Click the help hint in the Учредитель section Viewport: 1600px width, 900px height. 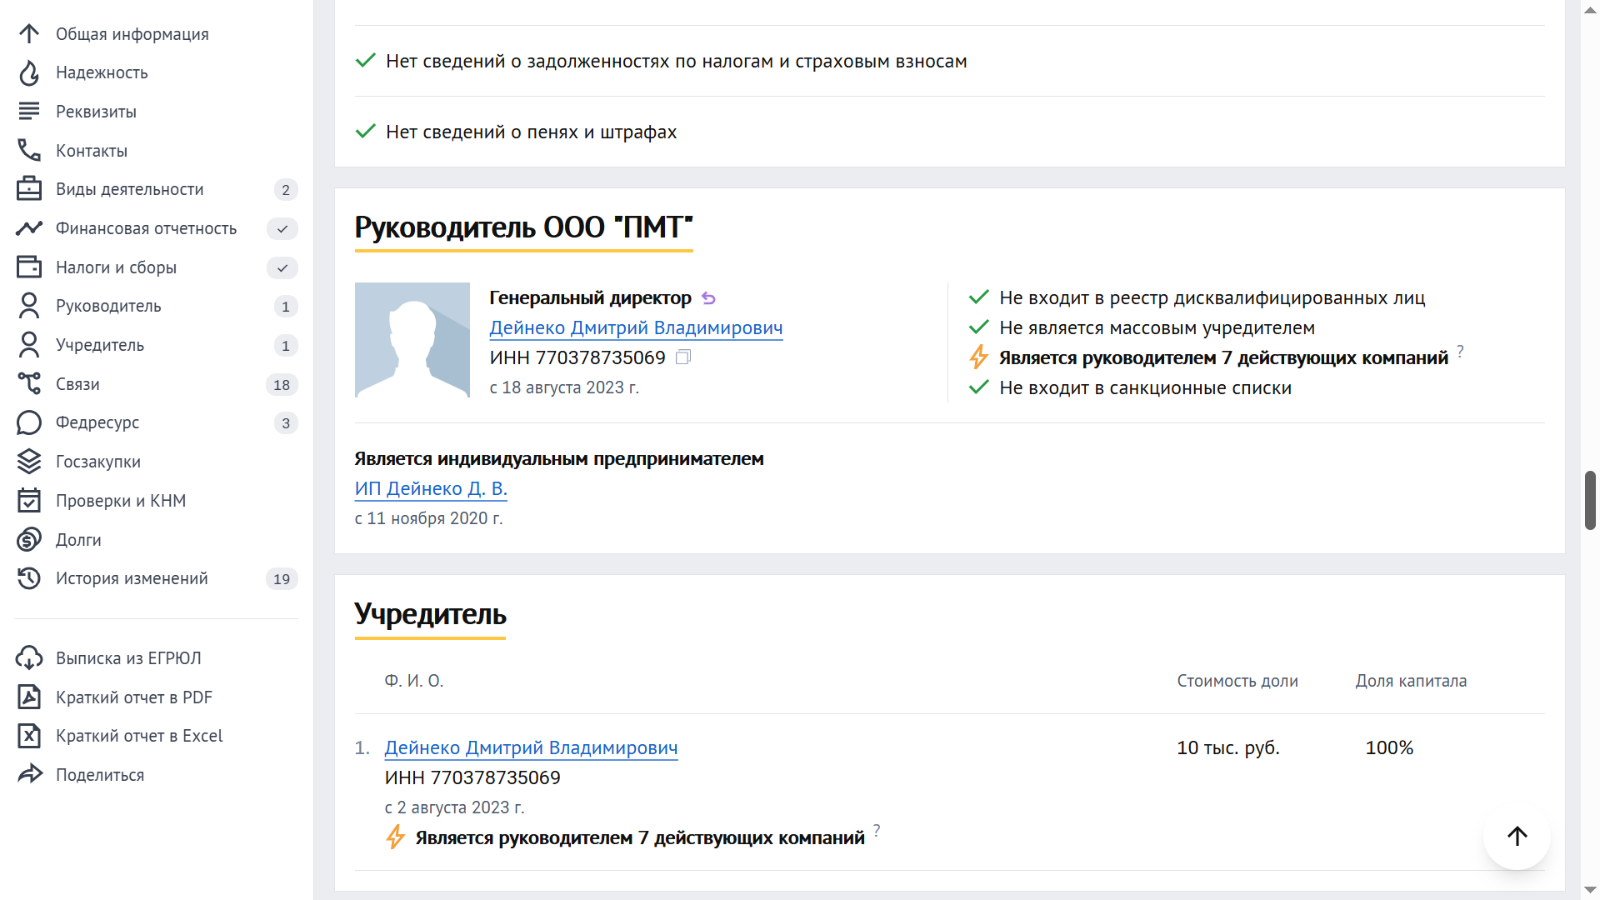(877, 830)
